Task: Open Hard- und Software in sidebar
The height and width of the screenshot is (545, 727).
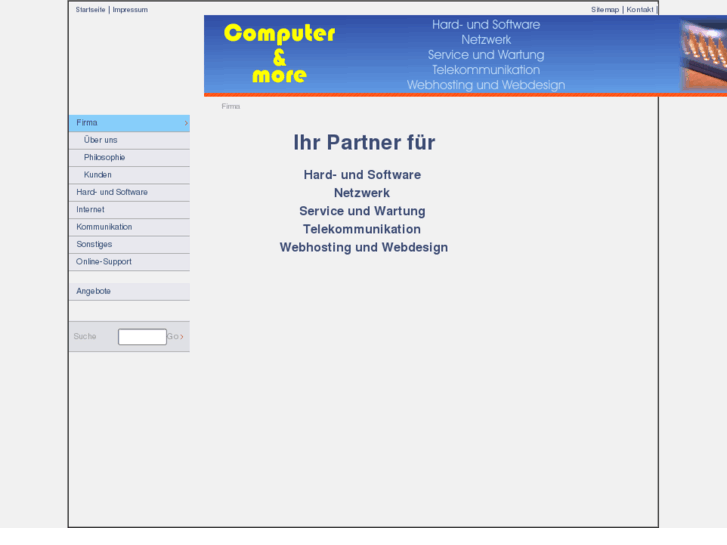Action: click(x=129, y=192)
